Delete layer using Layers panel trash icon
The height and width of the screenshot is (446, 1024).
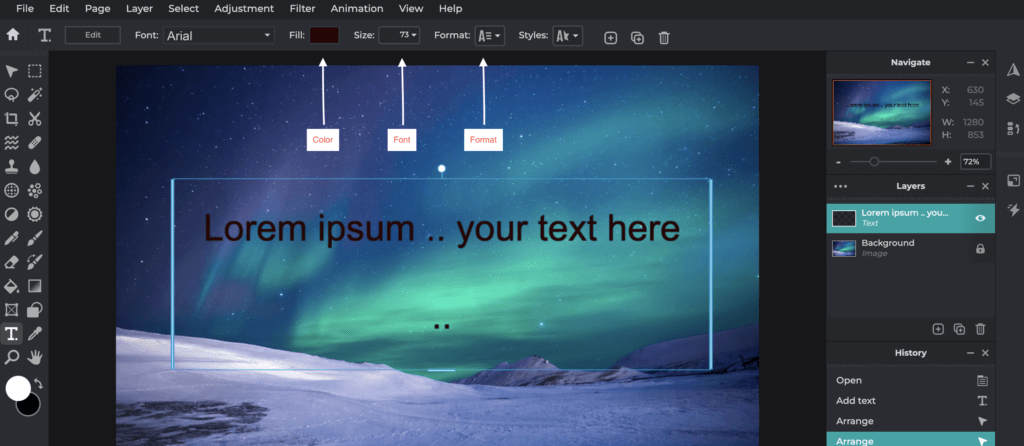point(980,329)
